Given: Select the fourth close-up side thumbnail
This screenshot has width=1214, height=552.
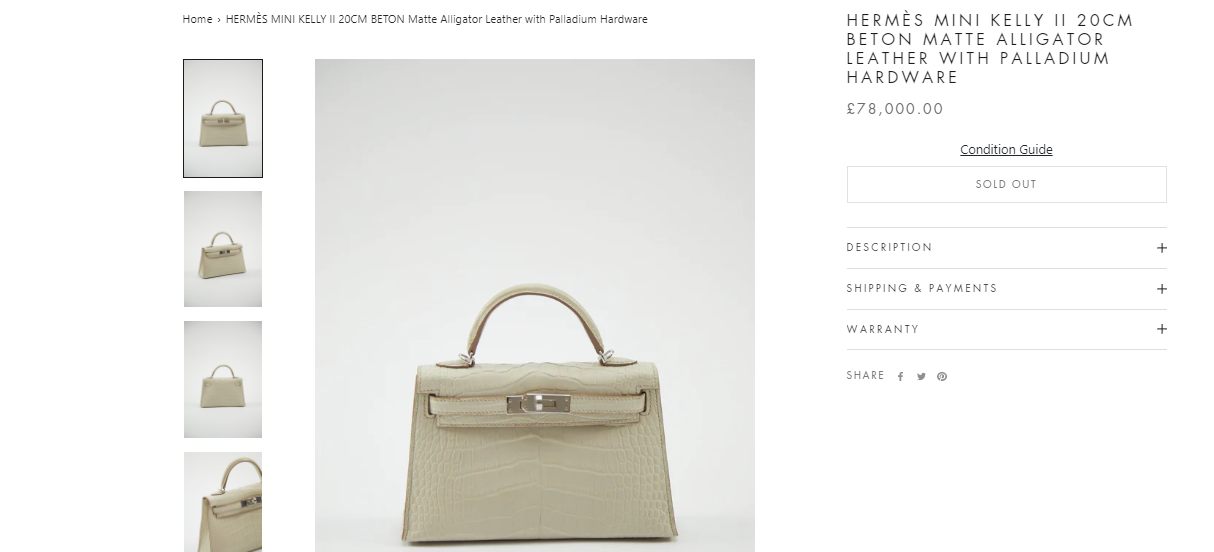Looking at the screenshot, I should click(223, 502).
